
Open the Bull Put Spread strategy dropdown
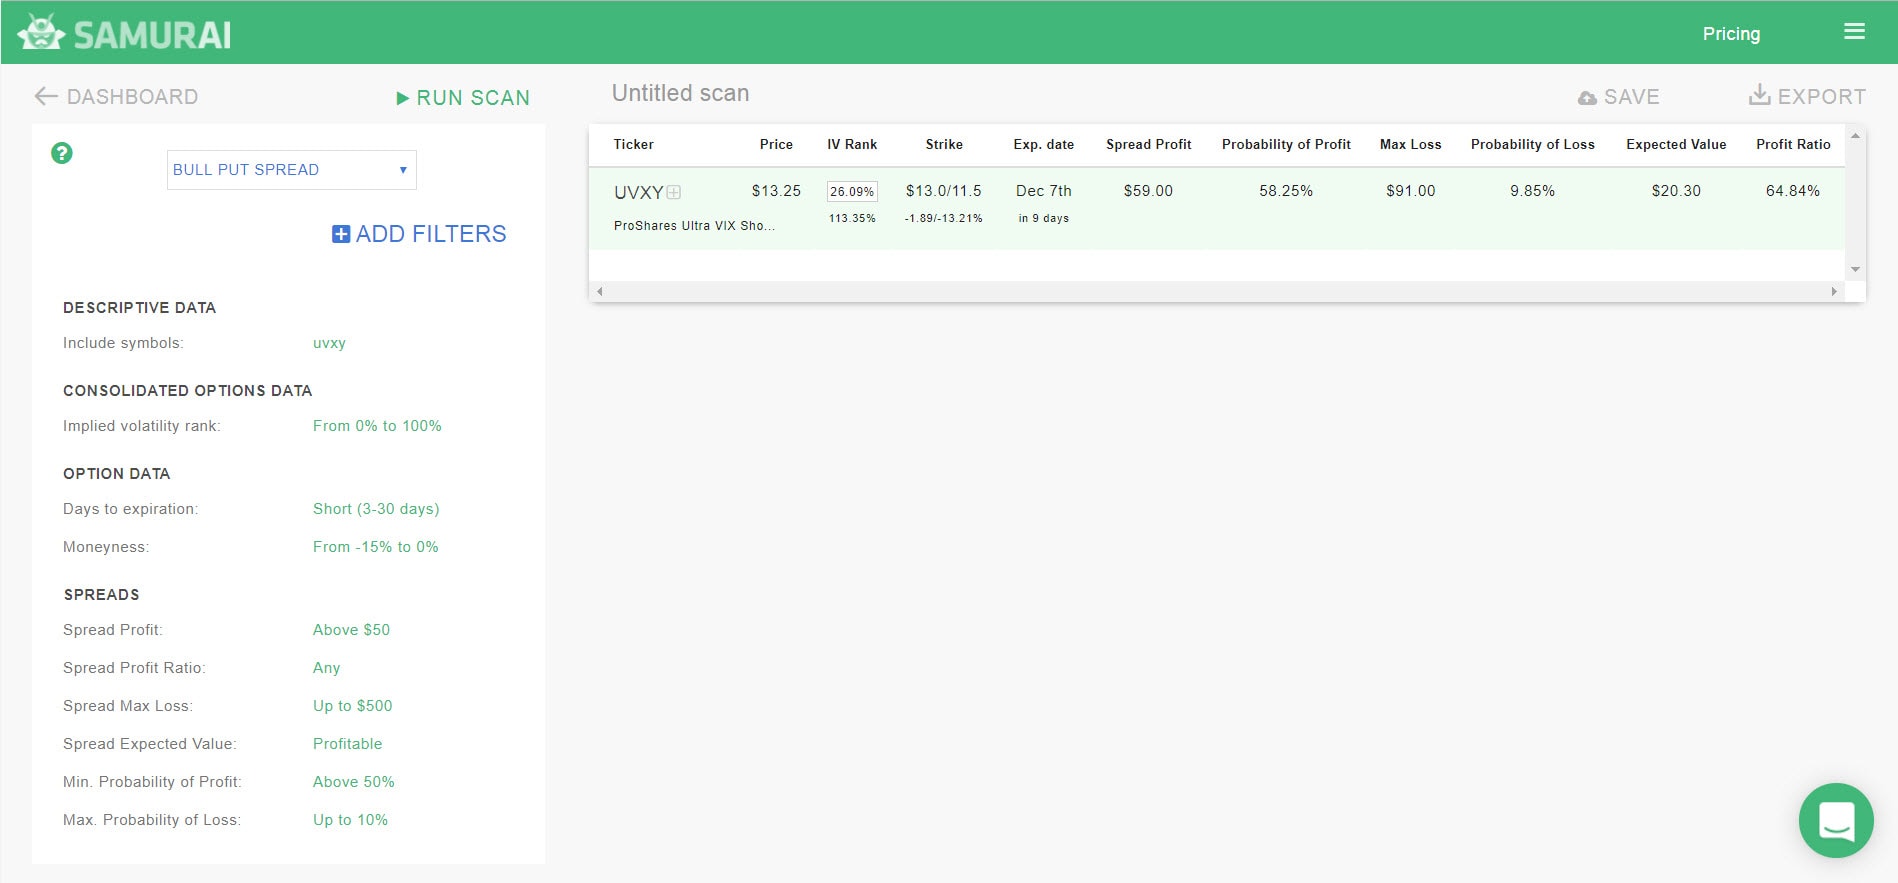point(291,170)
